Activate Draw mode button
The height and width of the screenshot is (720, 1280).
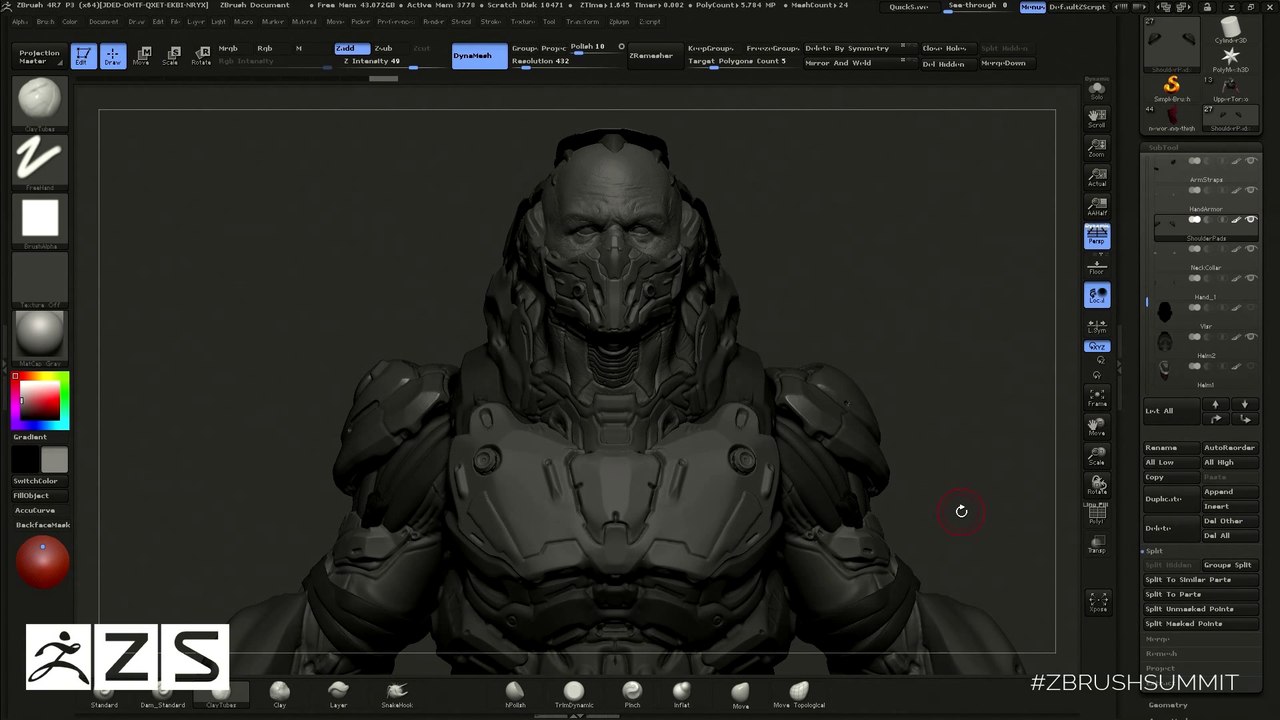(x=113, y=56)
